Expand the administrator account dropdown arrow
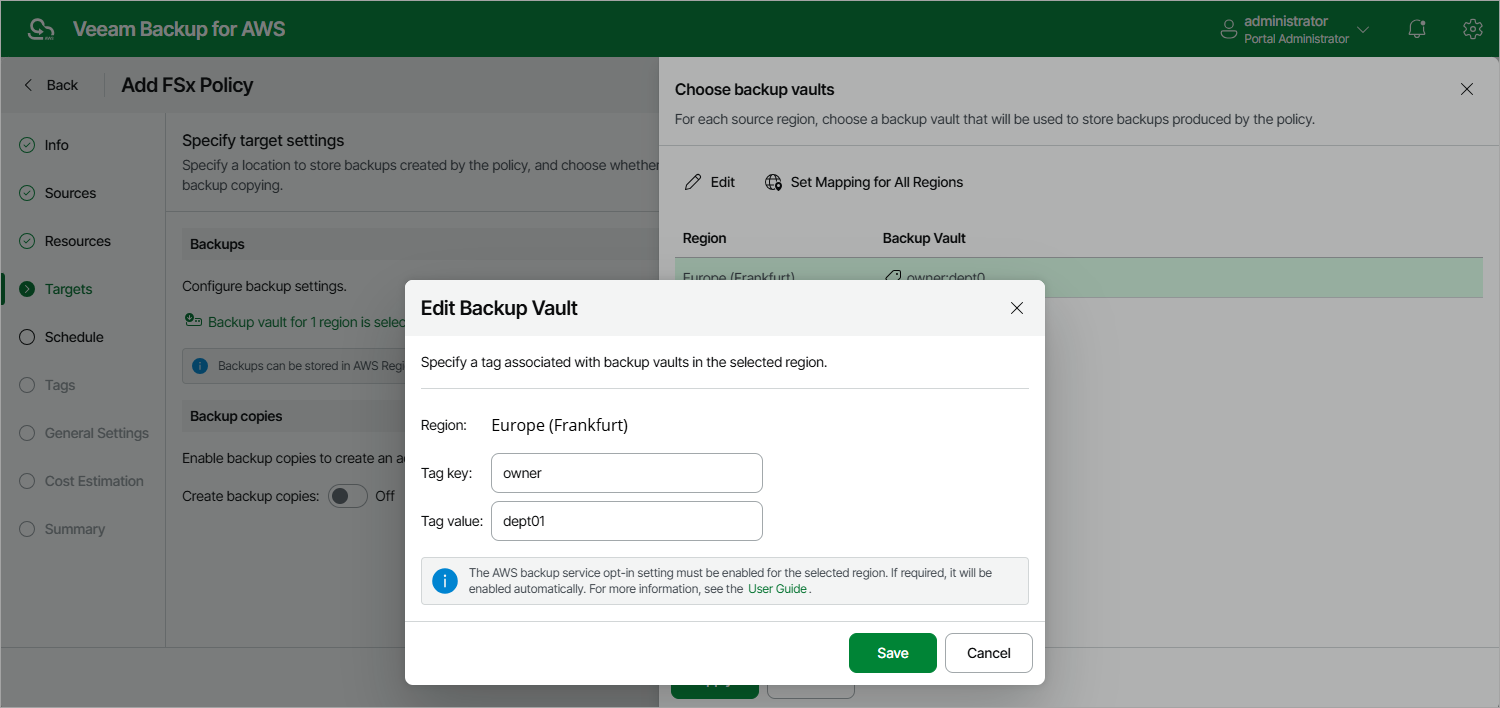Image resolution: width=1500 pixels, height=708 pixels. pos(1363,30)
